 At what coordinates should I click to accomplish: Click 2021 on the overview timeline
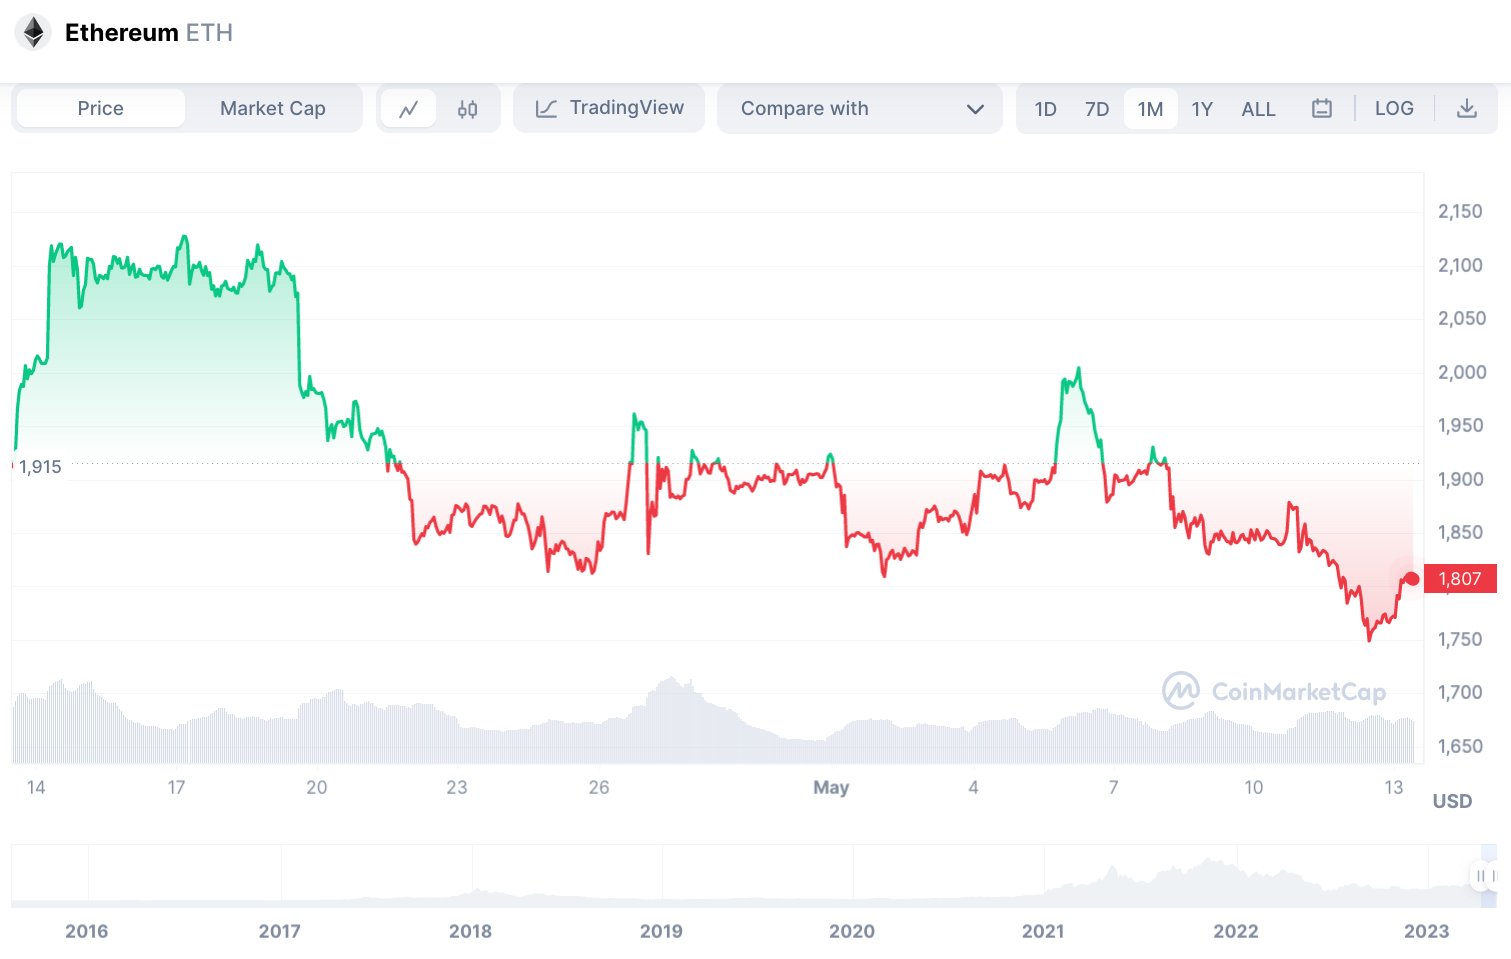pyautogui.click(x=1043, y=931)
